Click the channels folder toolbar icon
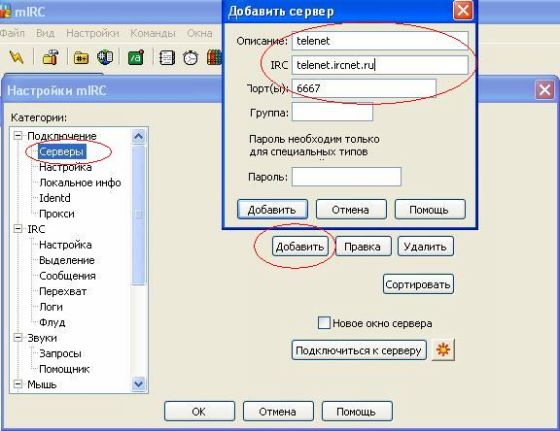 tap(81, 58)
